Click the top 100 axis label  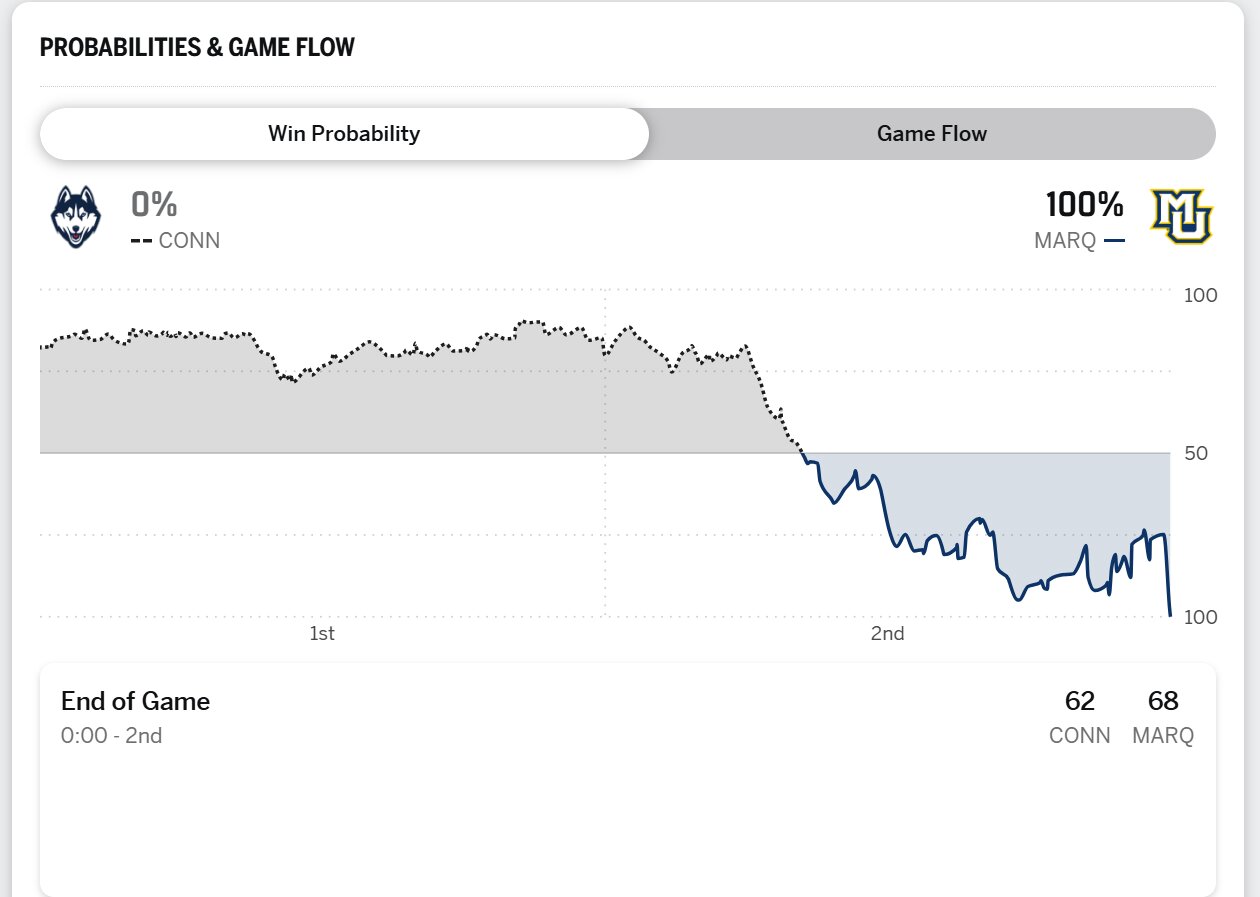[x=1200, y=295]
